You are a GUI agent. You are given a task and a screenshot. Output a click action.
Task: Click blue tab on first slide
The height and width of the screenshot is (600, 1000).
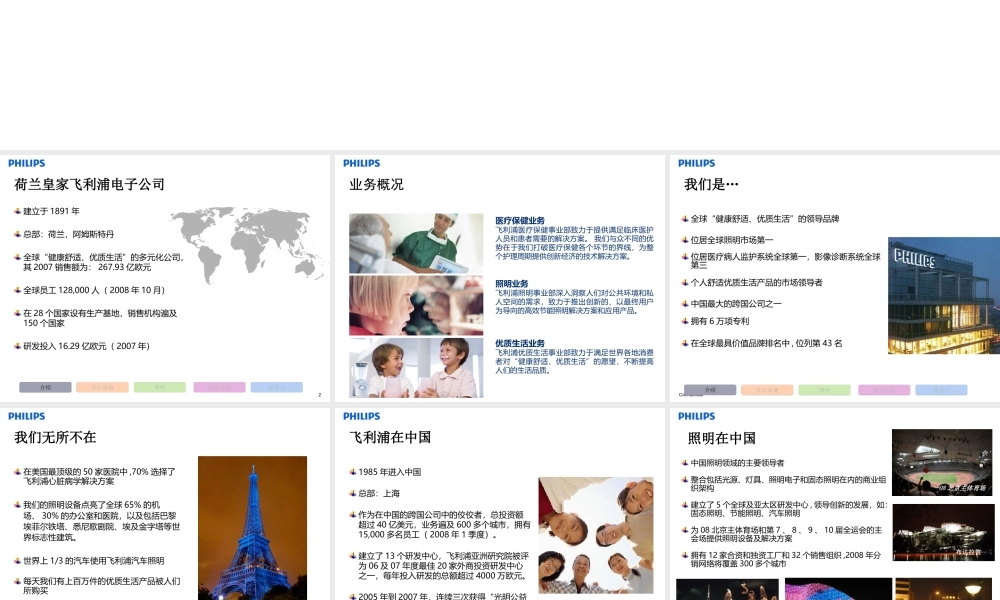(x=277, y=387)
